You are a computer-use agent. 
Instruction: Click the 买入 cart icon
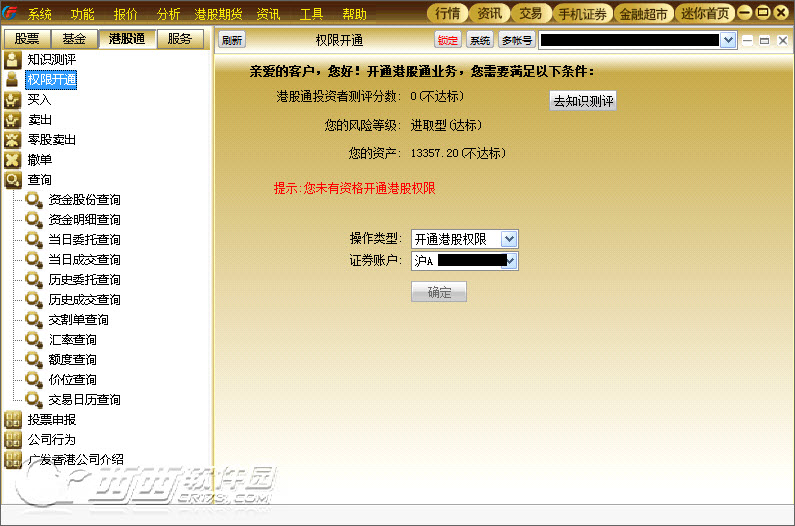[13, 100]
